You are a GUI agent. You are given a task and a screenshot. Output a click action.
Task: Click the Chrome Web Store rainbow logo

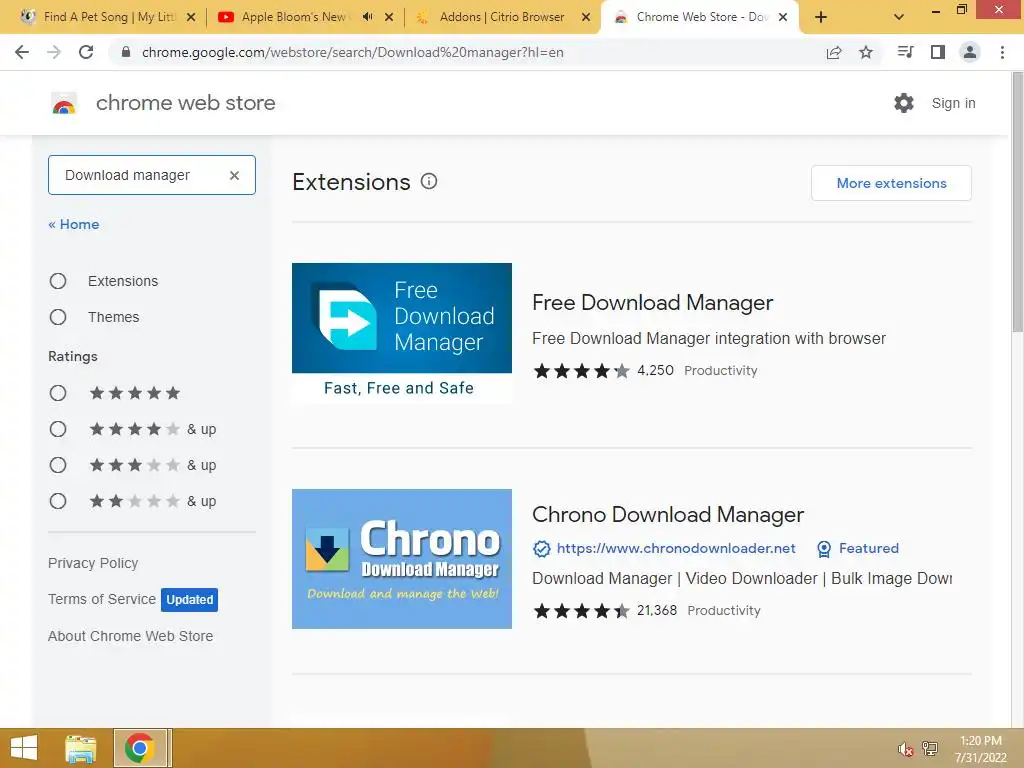click(64, 103)
